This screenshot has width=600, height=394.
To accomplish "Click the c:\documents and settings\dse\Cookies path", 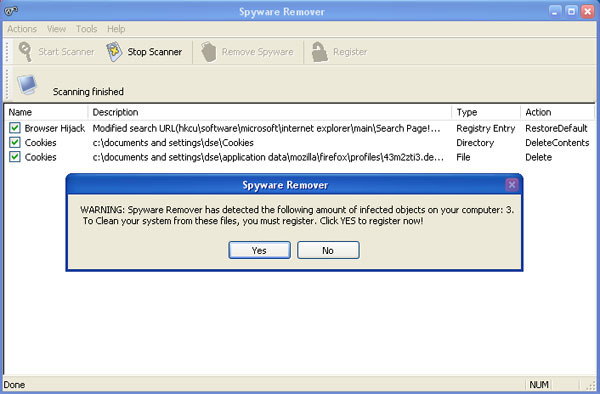I will point(173,143).
